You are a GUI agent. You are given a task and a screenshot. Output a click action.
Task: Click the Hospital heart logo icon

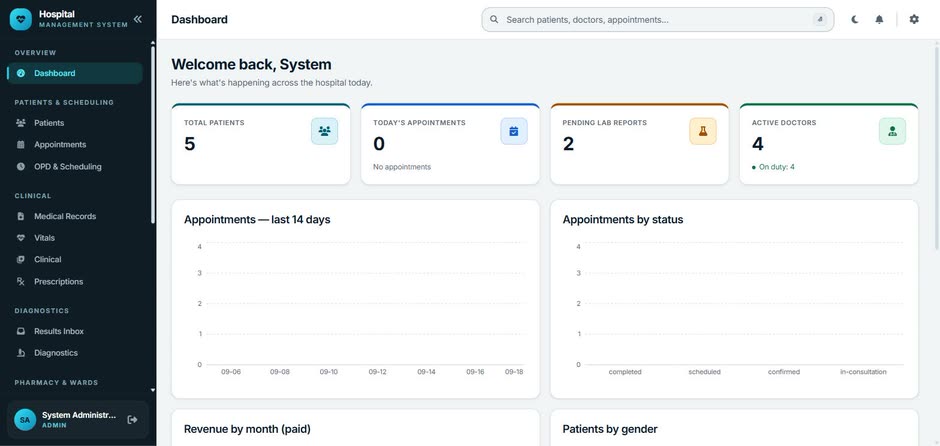tap(21, 19)
